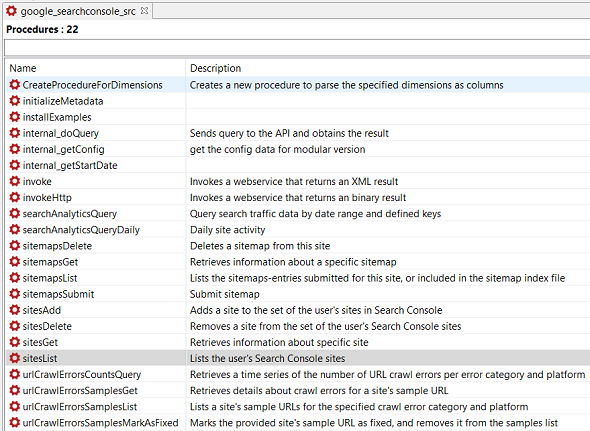590x431 pixels.
Task: Select the sitesAdd procedure name
Action: click(x=41, y=310)
